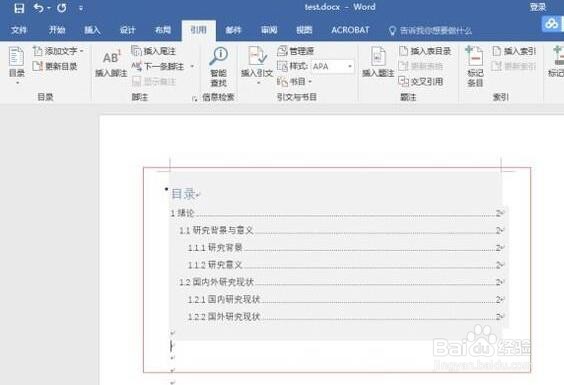Open the 目录 (Table of Contents) button
The image size is (564, 385).
click(x=17, y=66)
